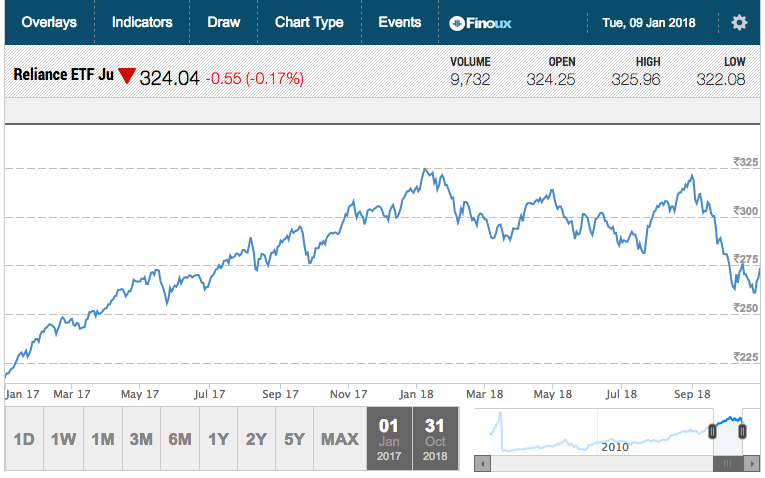Select the 3M time range
The width and height of the screenshot is (765, 478).
click(141, 439)
